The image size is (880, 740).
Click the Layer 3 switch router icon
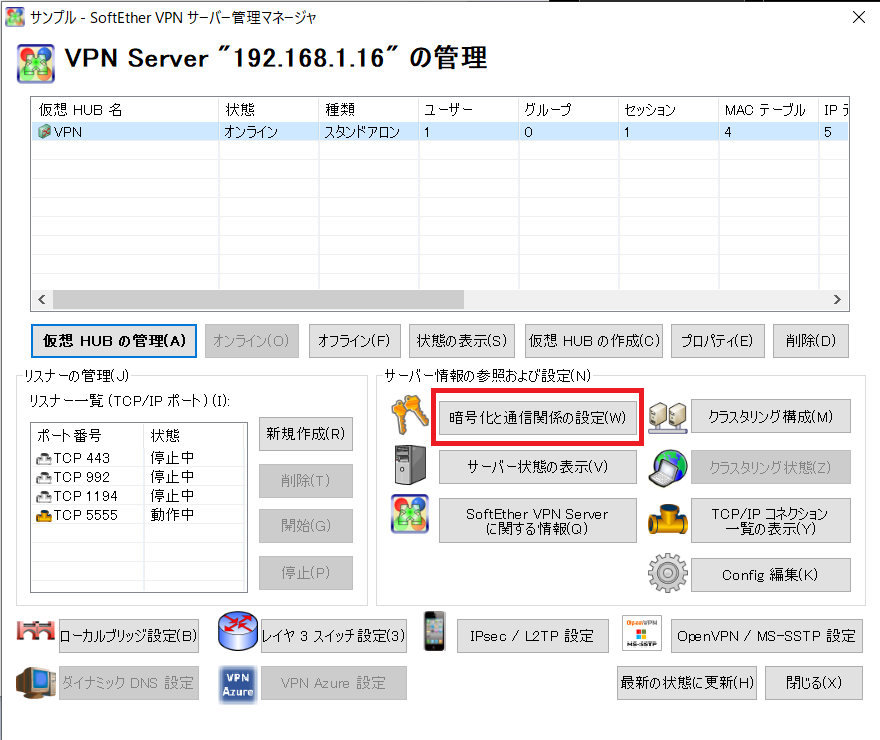click(x=237, y=631)
